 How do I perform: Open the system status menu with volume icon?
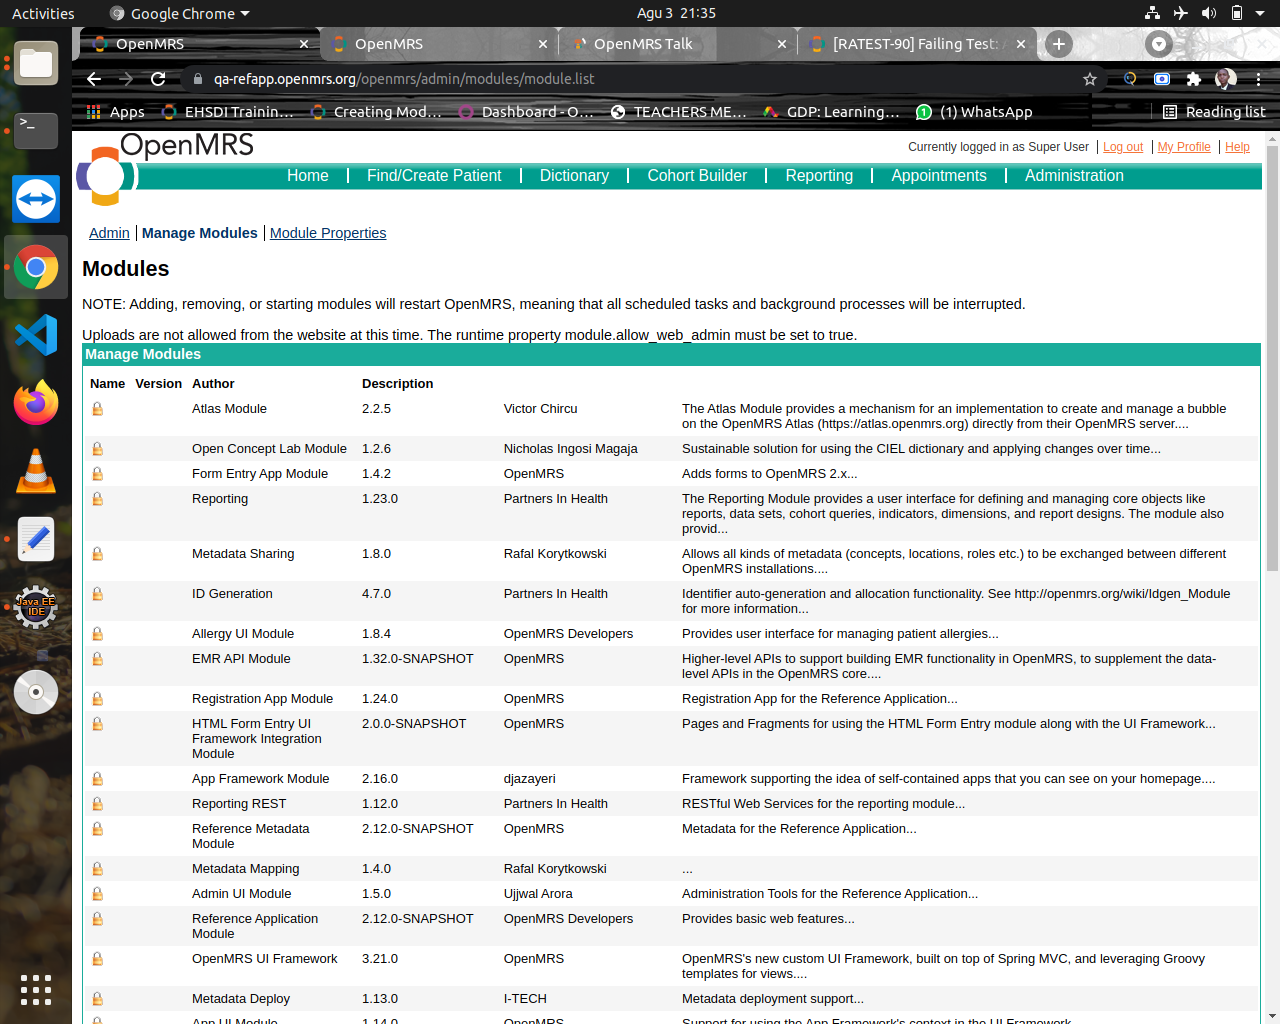click(x=1208, y=13)
